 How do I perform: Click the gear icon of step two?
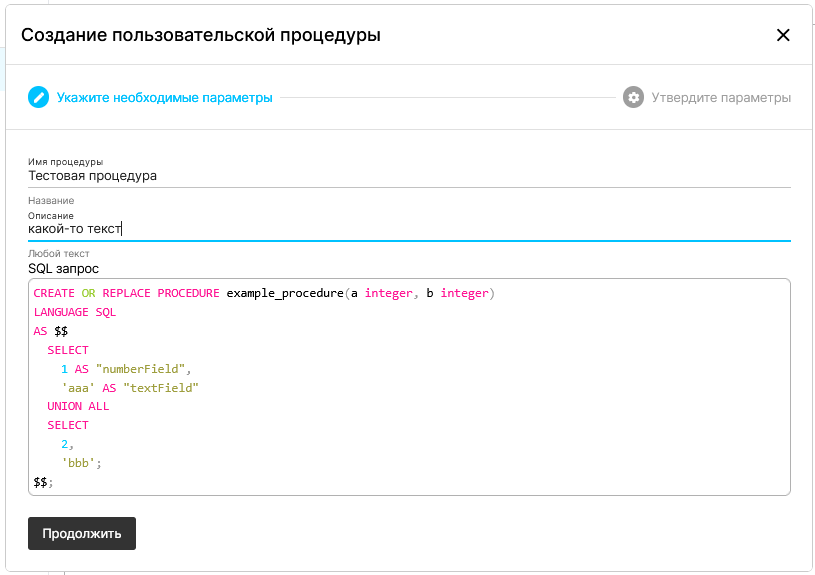(x=632, y=97)
